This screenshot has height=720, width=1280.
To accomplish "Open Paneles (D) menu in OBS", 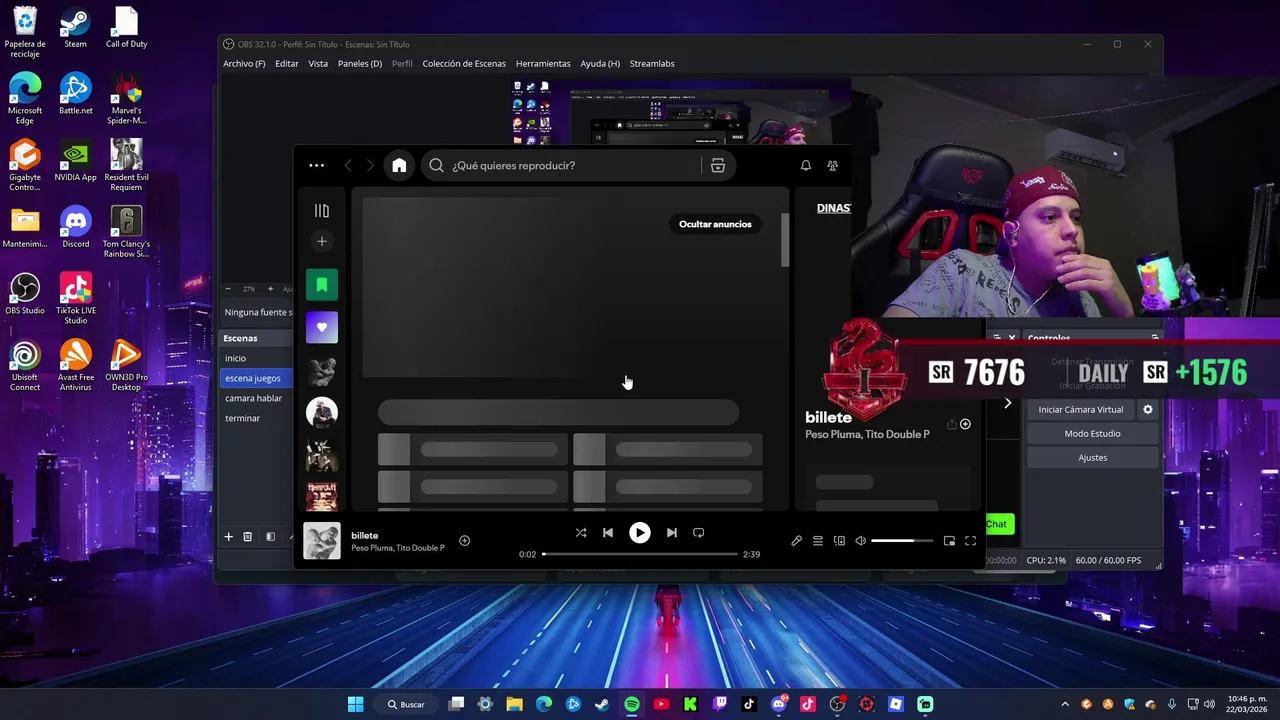I will tap(360, 64).
